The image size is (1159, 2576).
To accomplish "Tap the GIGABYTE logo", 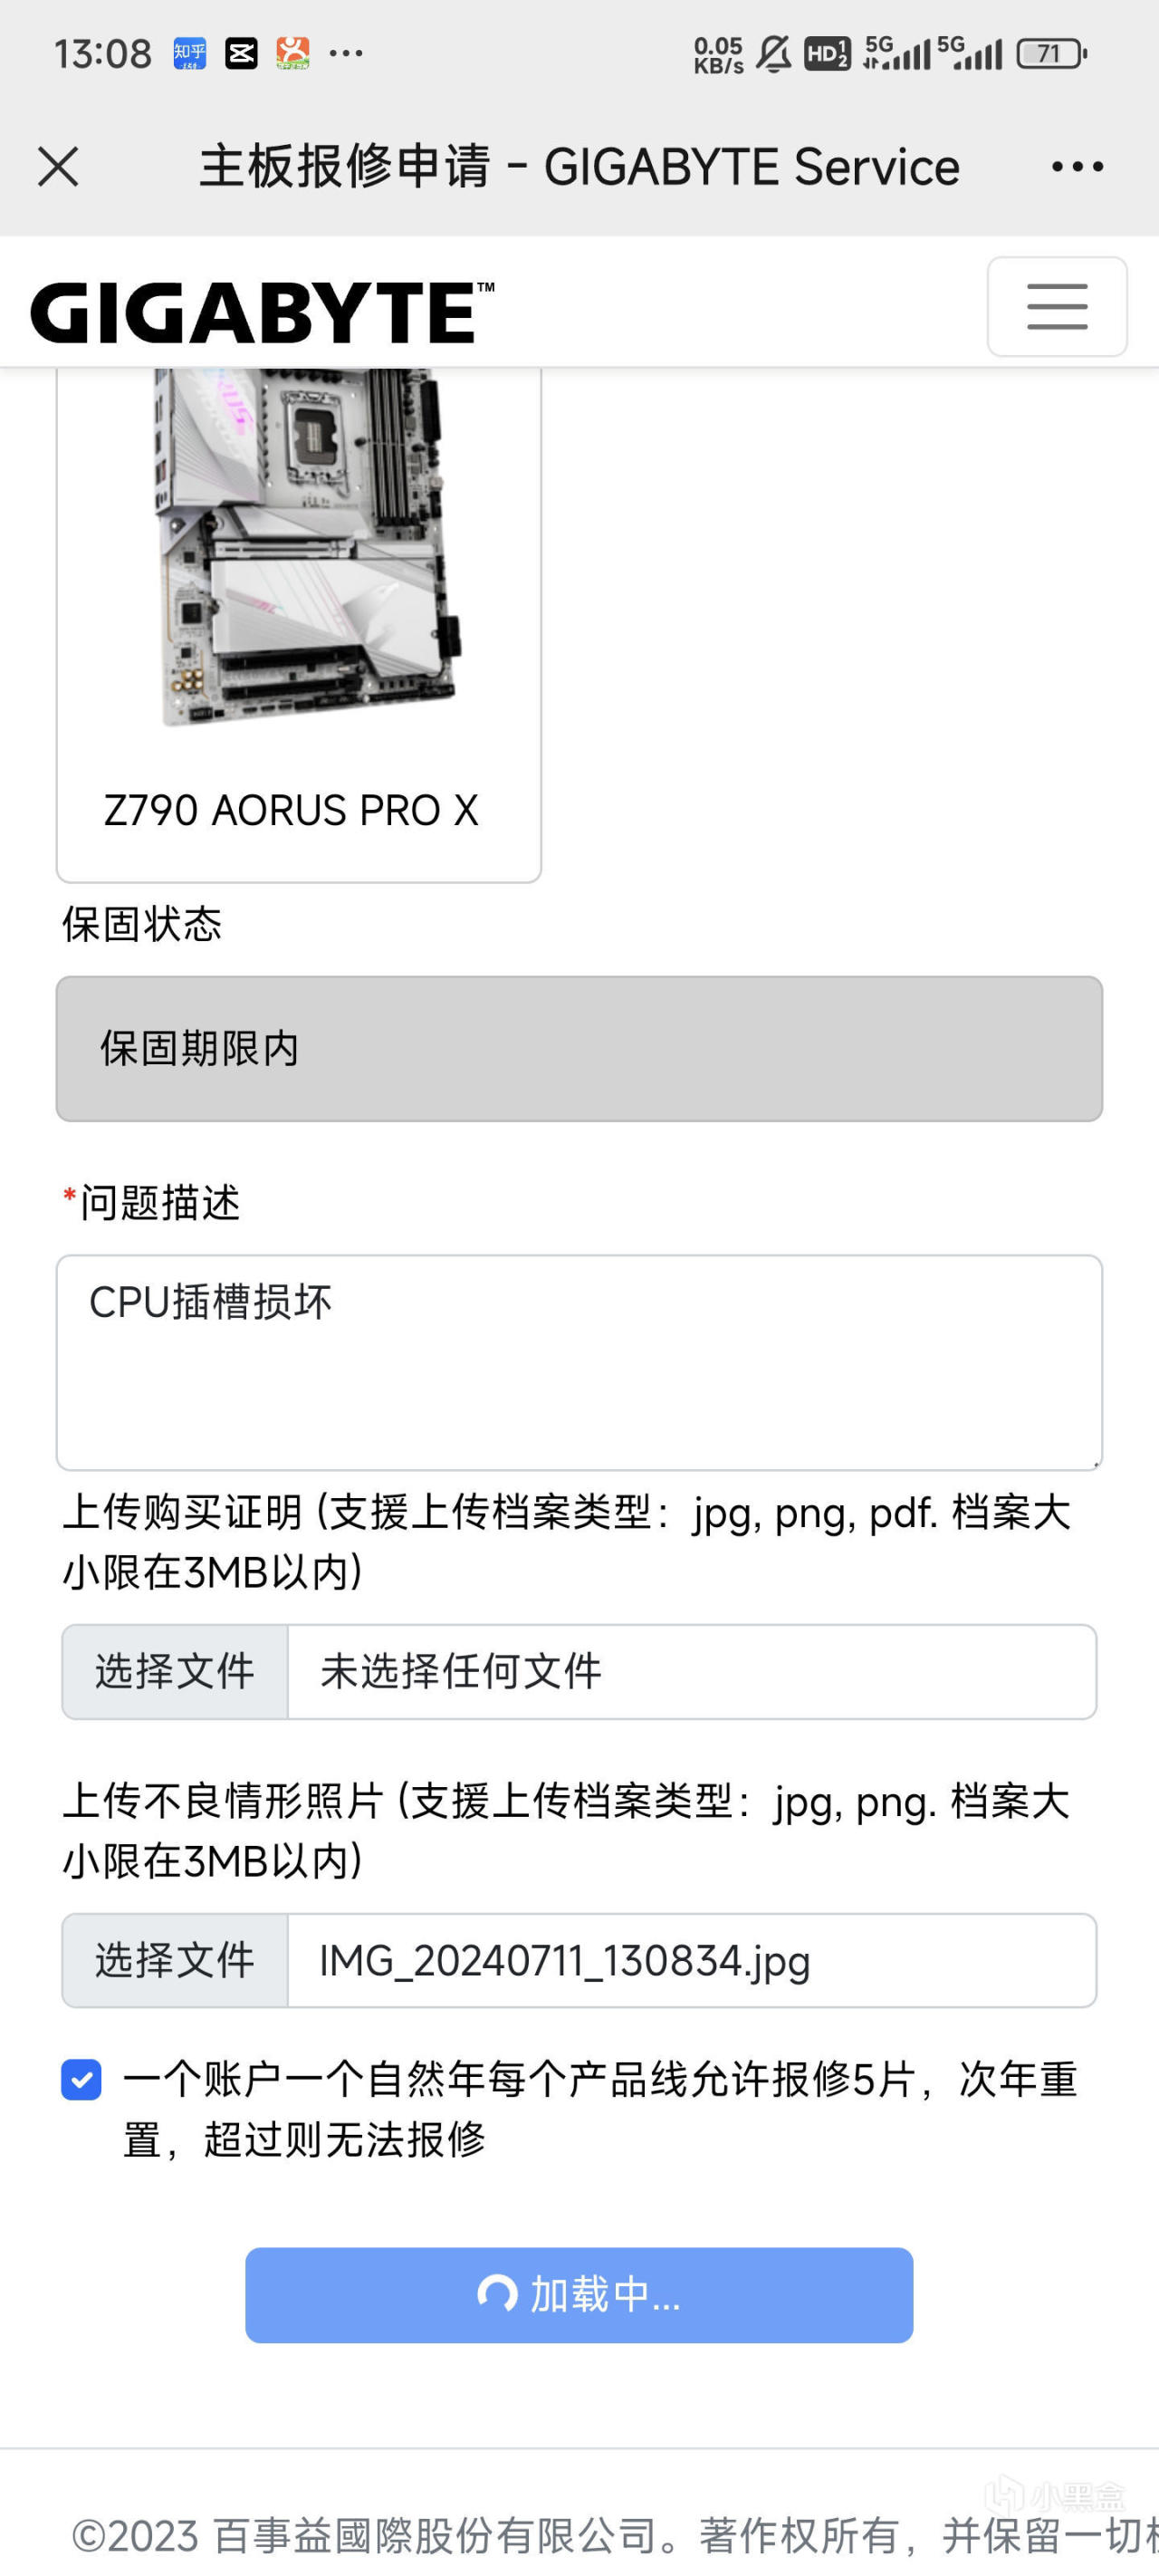I will click(x=262, y=312).
